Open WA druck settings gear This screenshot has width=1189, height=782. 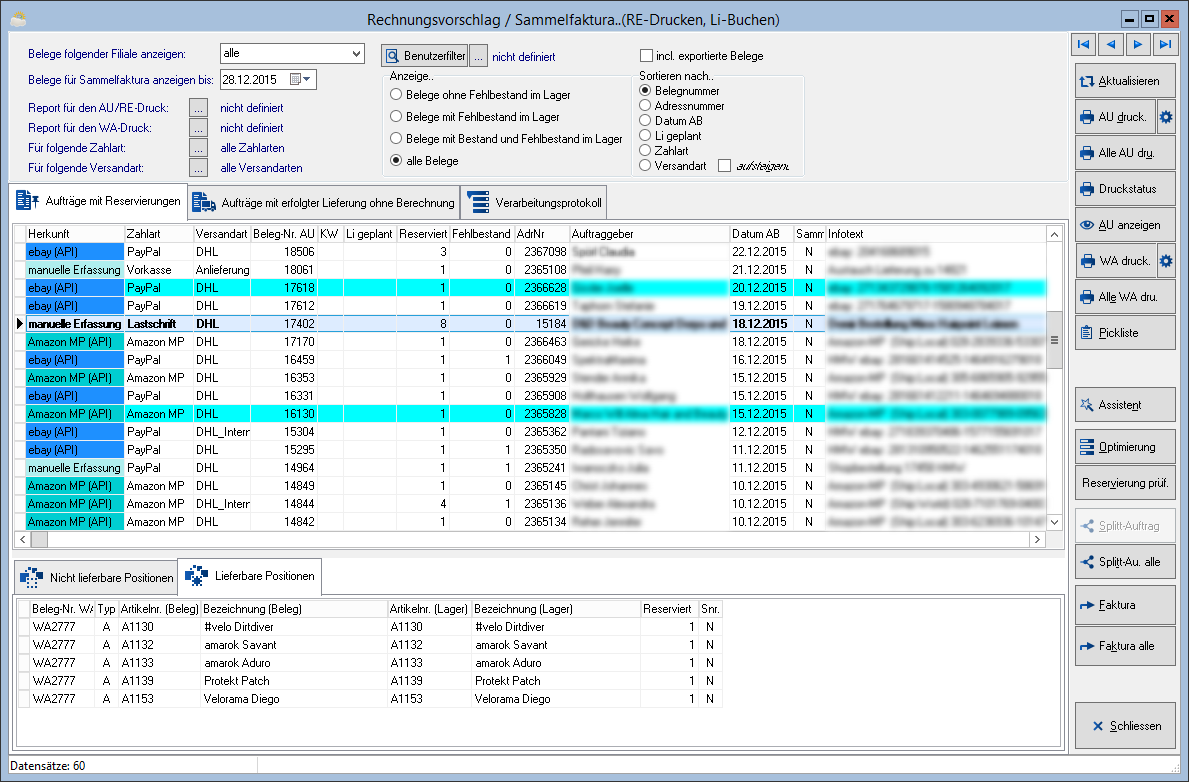pos(1166,261)
